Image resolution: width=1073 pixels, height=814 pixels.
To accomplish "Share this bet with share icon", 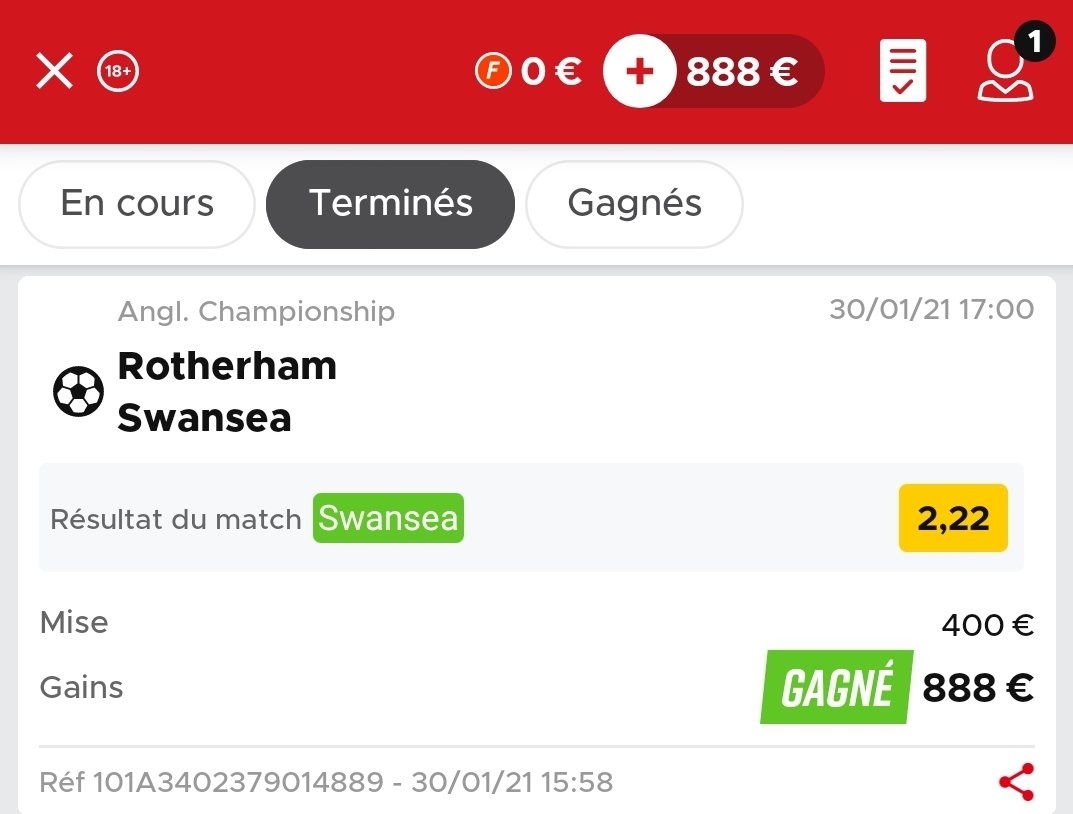I will 1016,782.
